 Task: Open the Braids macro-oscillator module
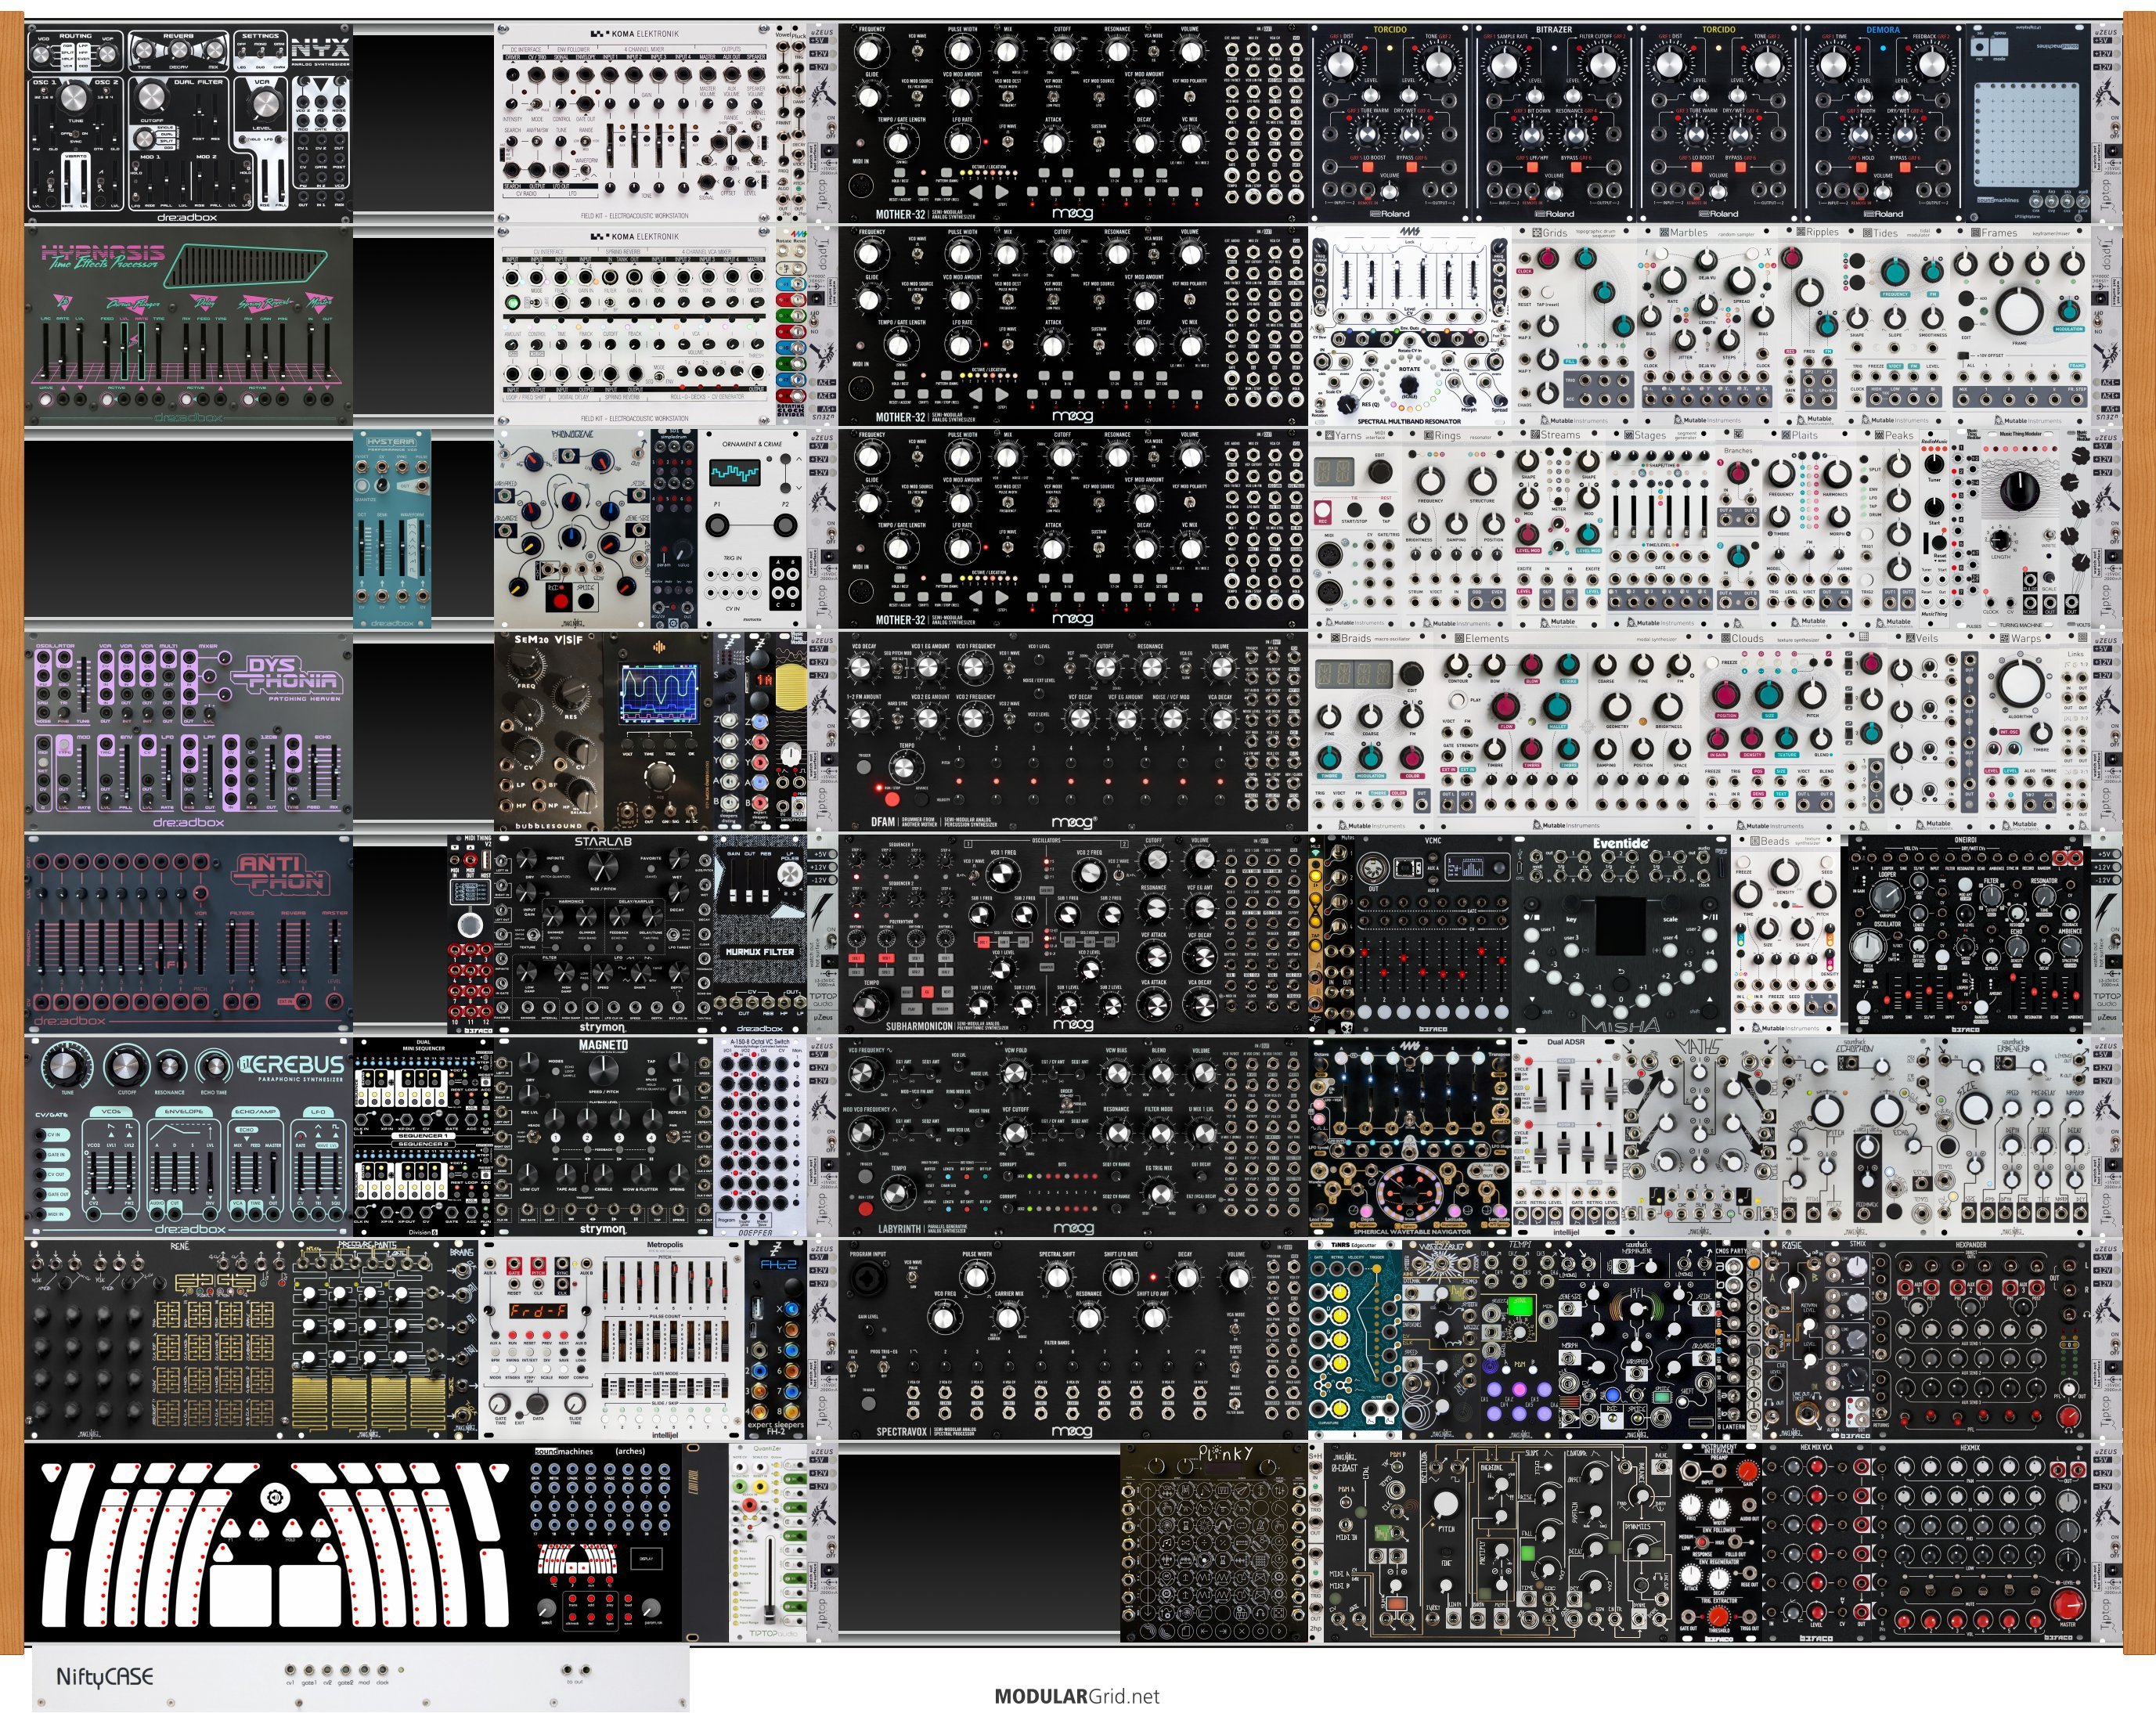pos(1372,731)
